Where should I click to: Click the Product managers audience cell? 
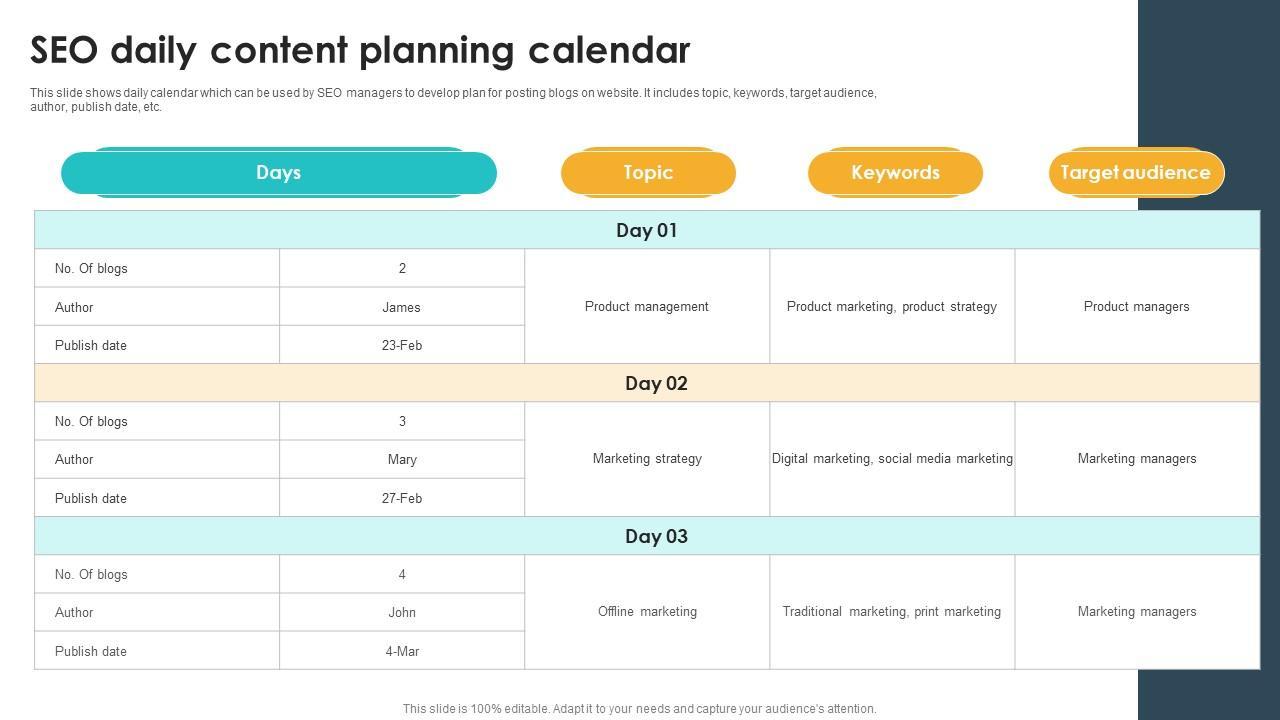[1137, 307]
